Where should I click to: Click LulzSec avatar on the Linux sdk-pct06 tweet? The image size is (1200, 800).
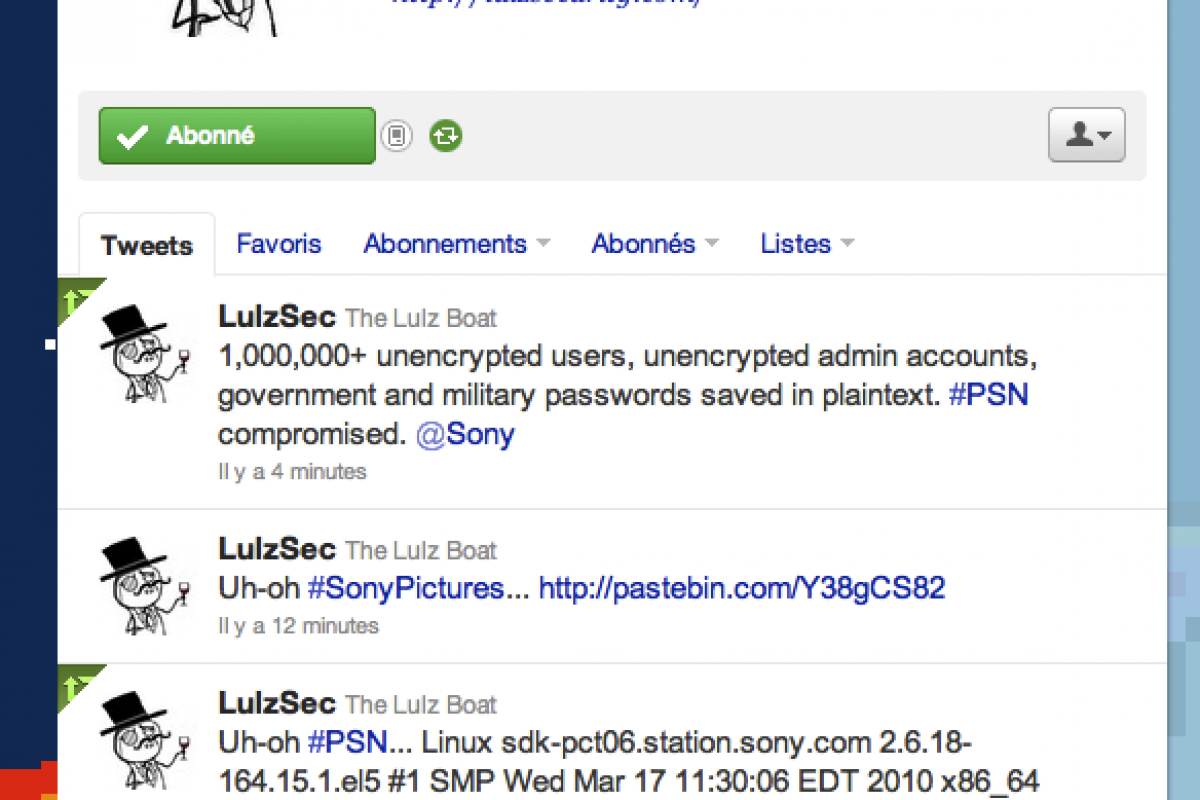145,740
